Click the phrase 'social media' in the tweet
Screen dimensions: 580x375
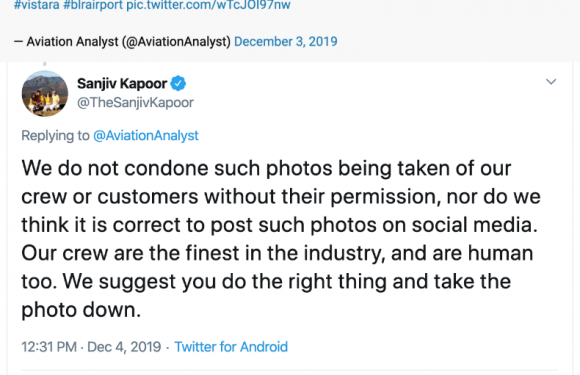click(472, 225)
